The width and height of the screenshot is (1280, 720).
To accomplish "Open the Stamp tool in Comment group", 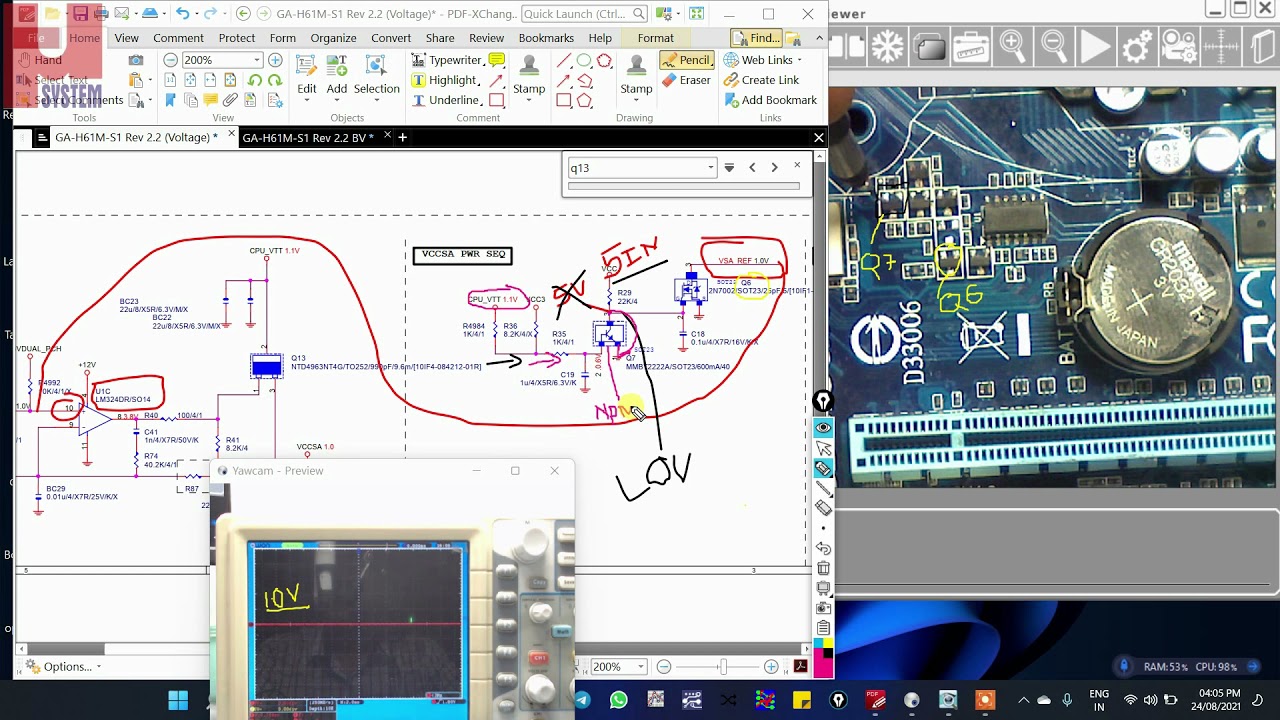I will [x=529, y=76].
